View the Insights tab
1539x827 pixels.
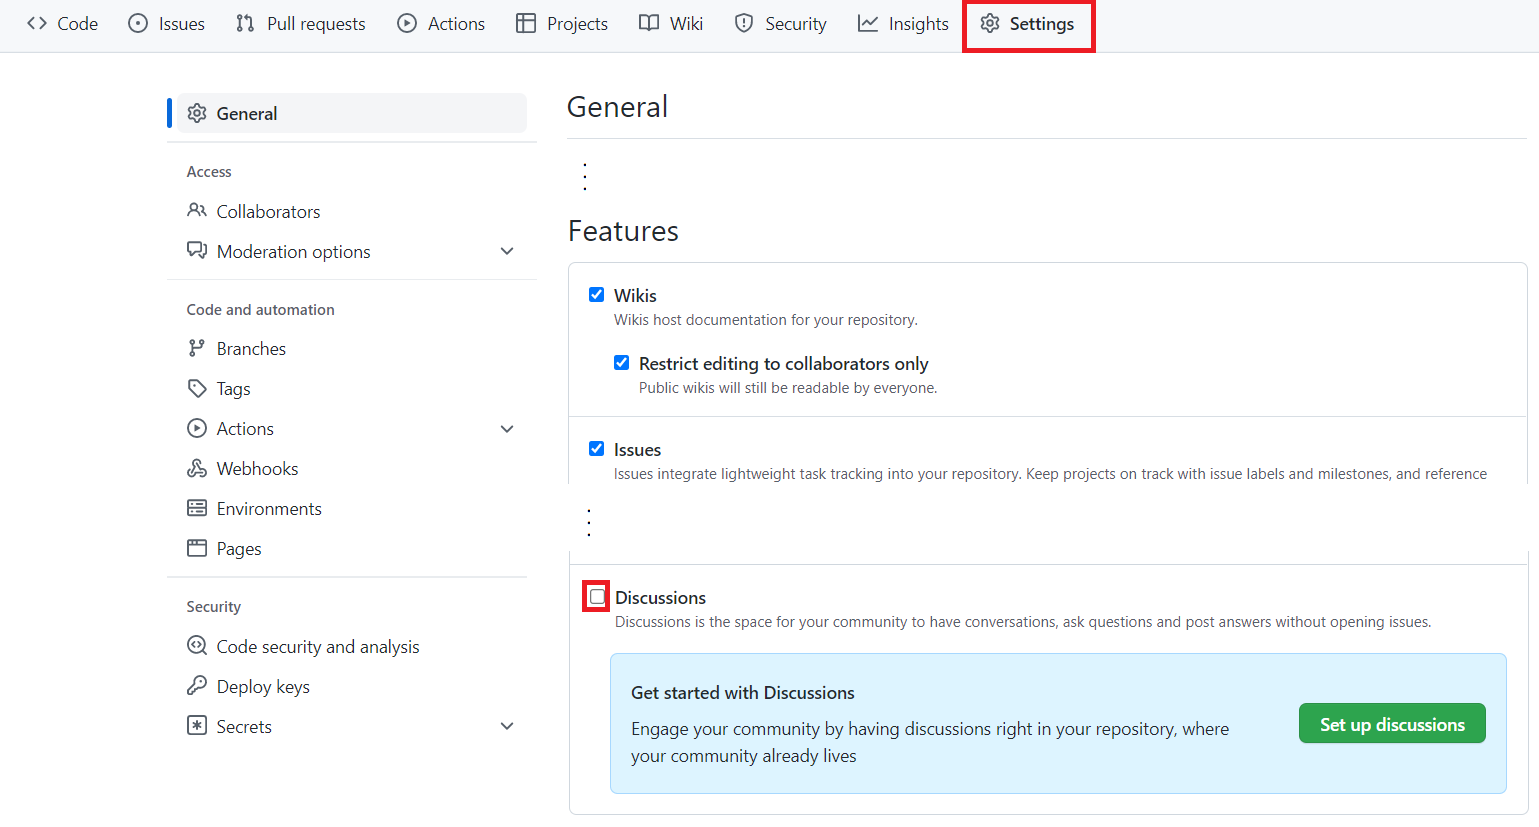click(x=903, y=23)
